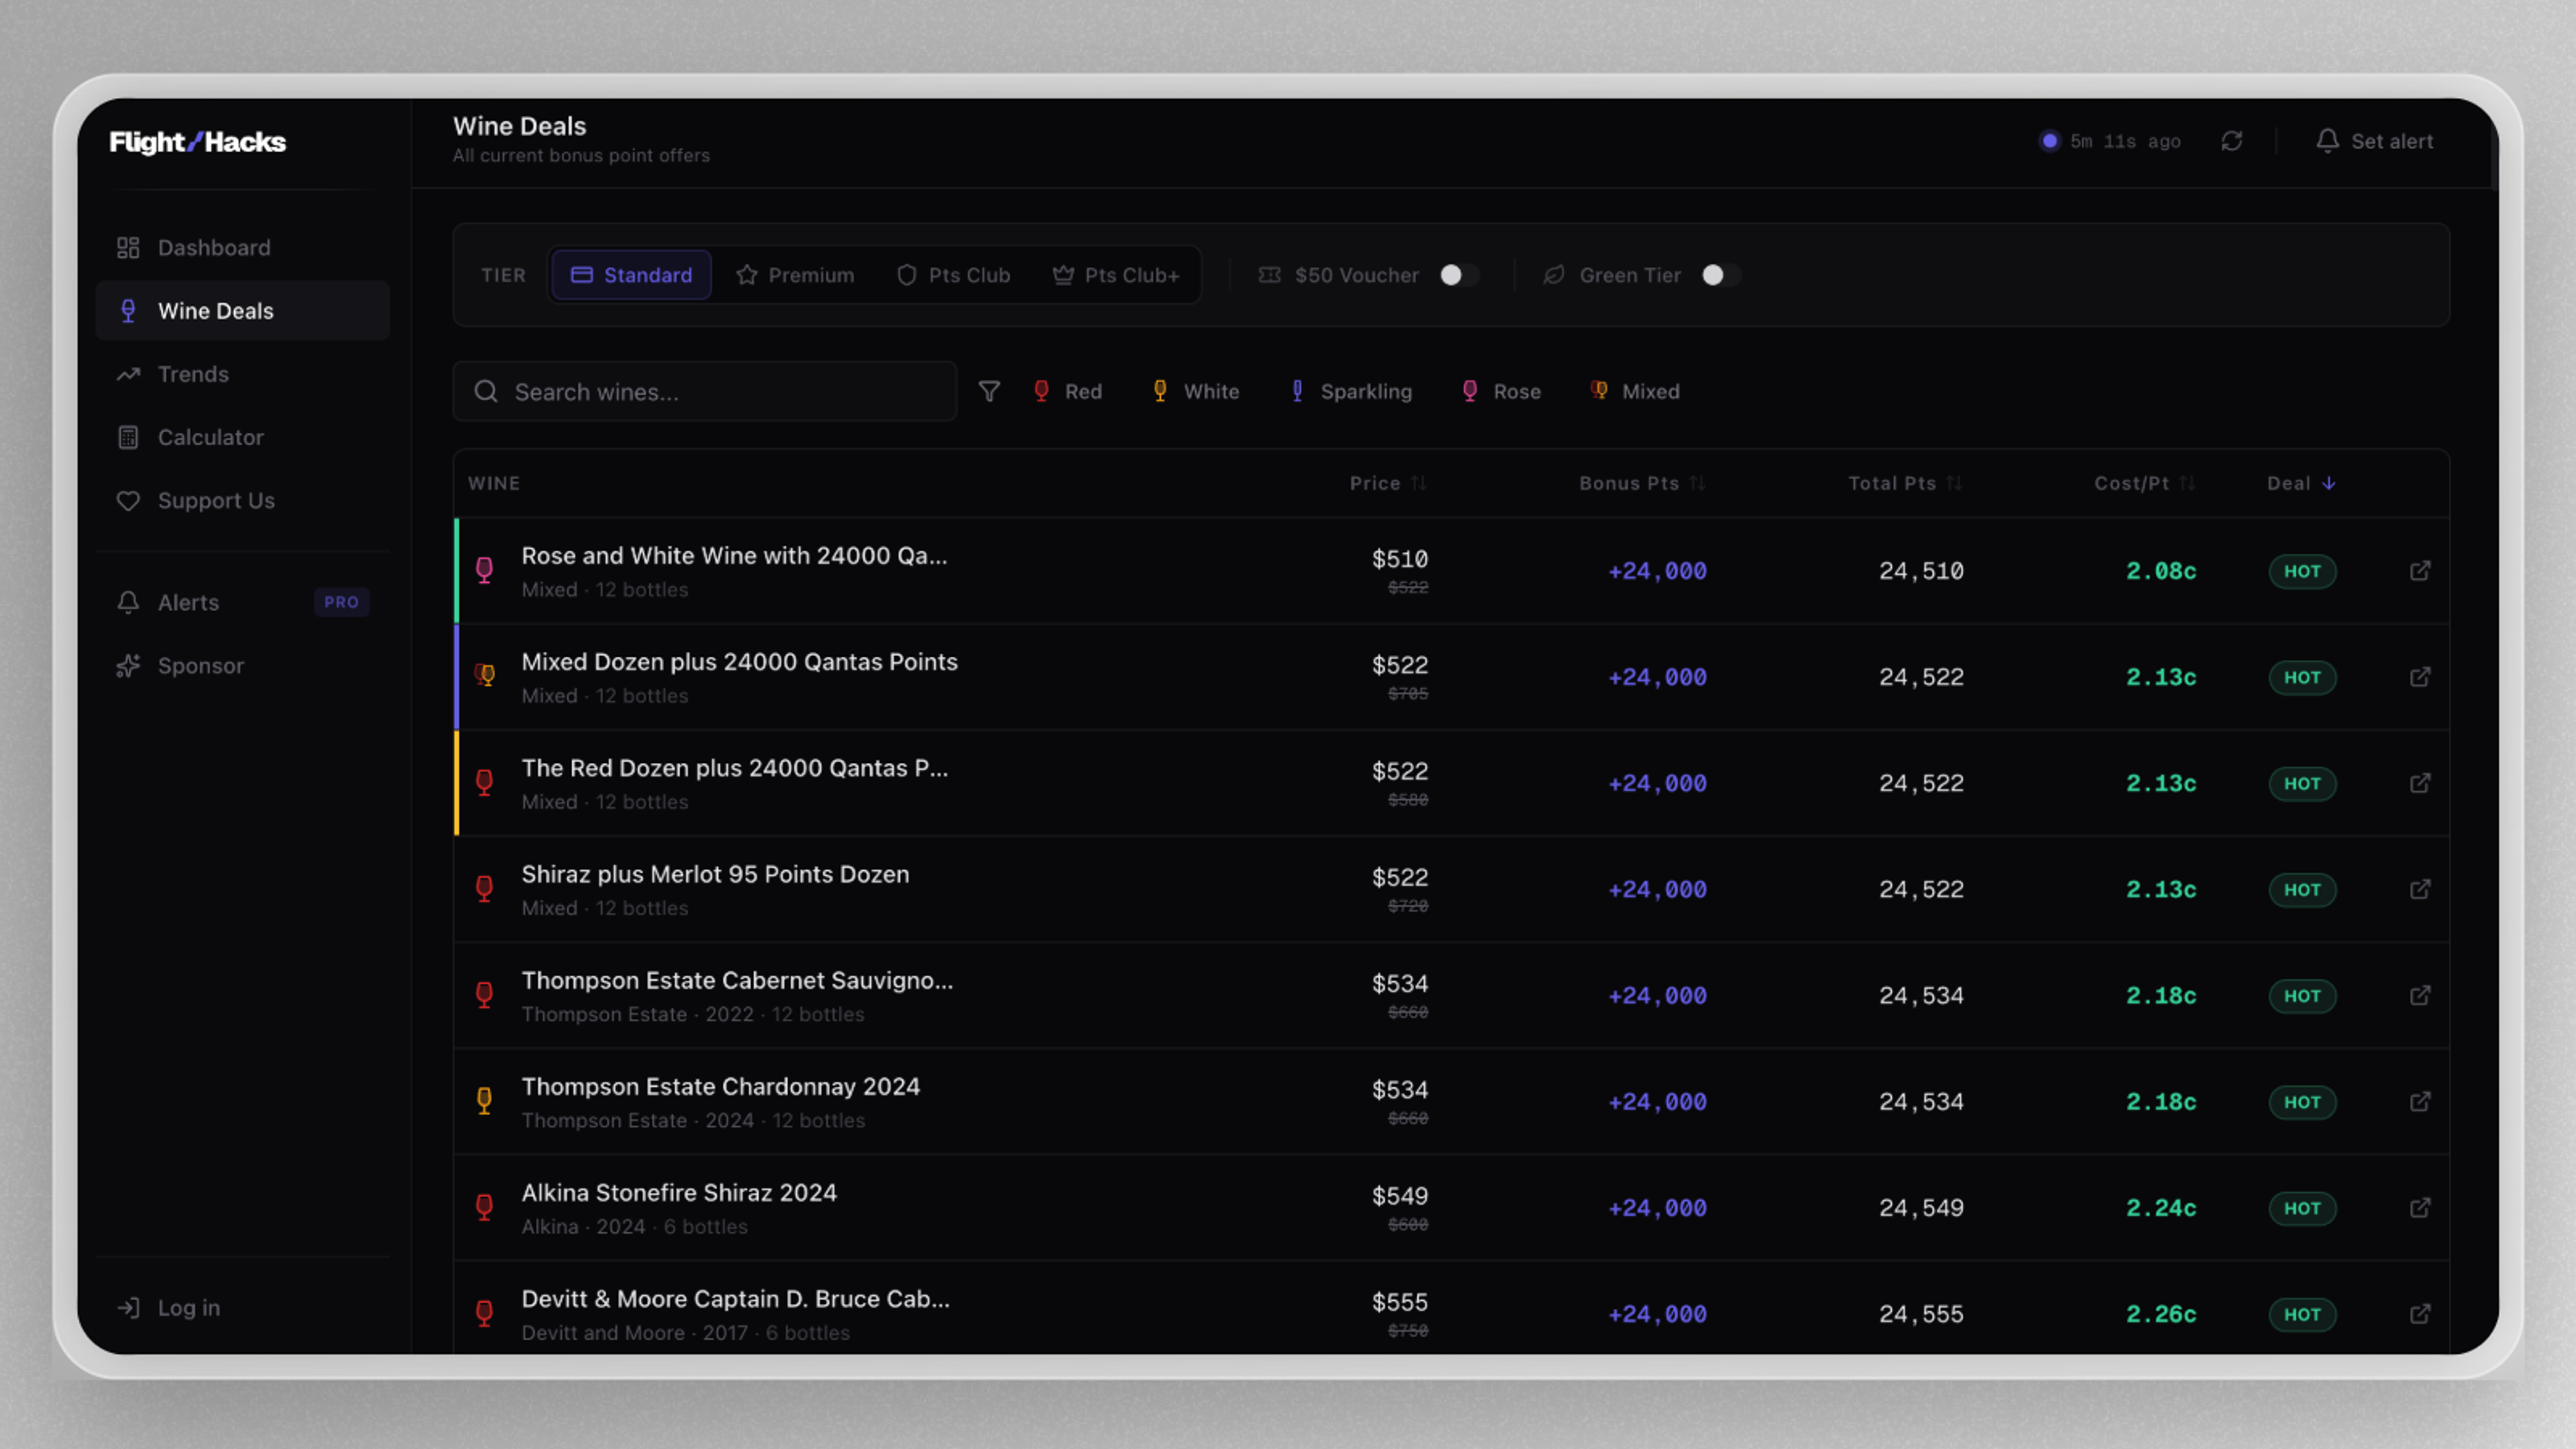2576x1449 pixels.
Task: Click the refresh data icon
Action: click(2231, 141)
